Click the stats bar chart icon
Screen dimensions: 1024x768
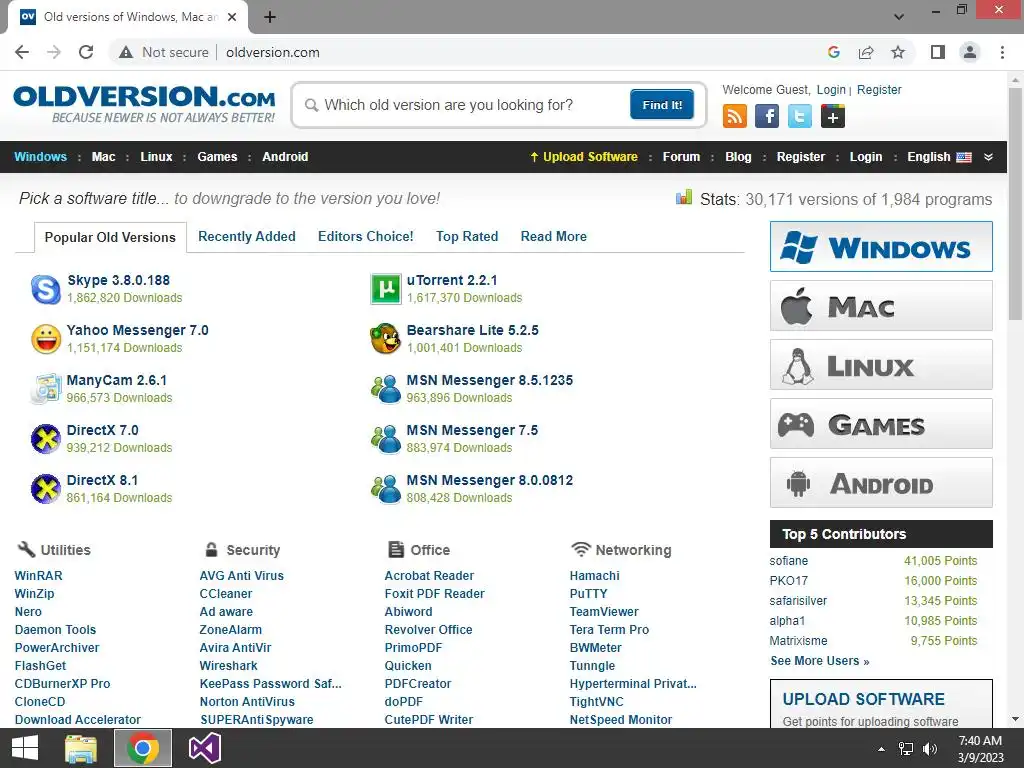tap(684, 197)
